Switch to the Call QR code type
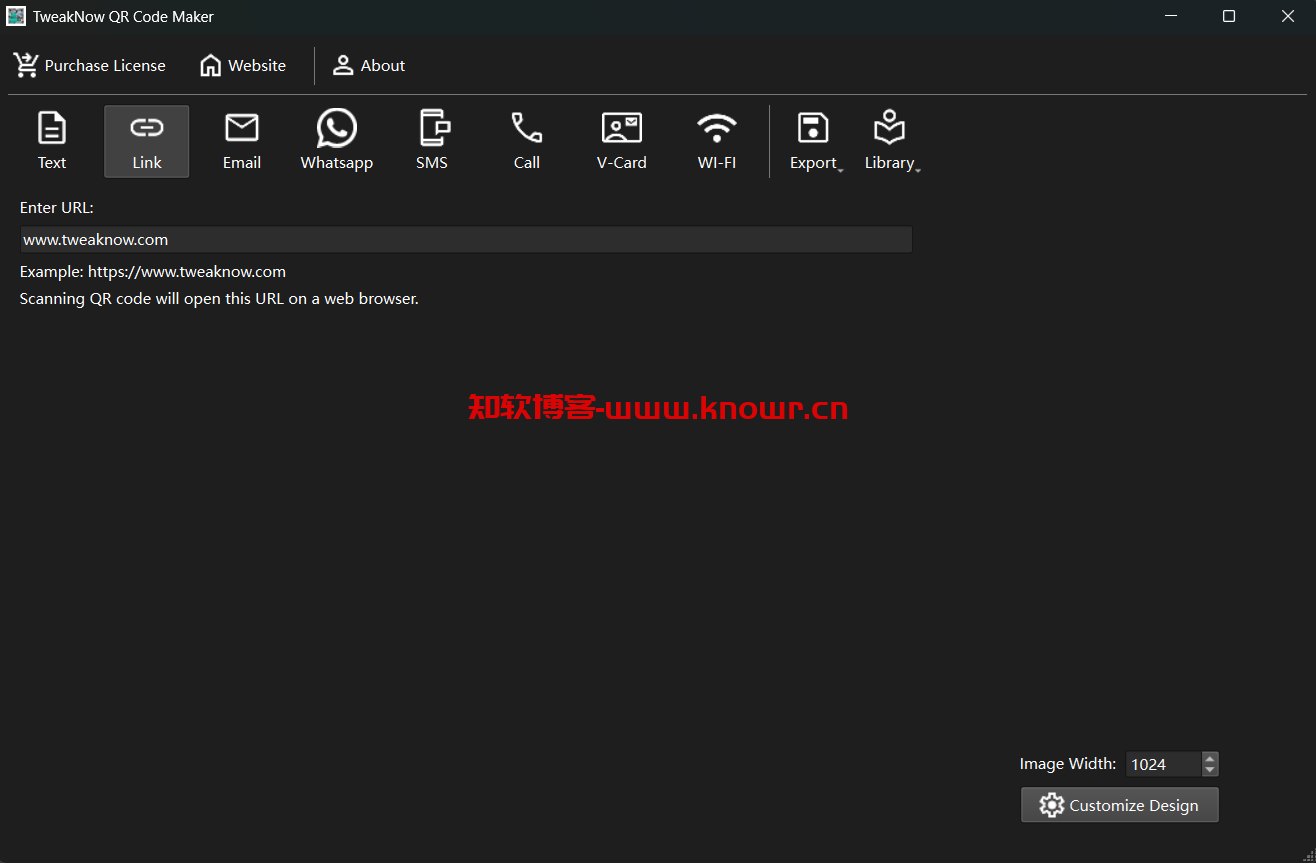This screenshot has height=863, width=1316. click(527, 141)
